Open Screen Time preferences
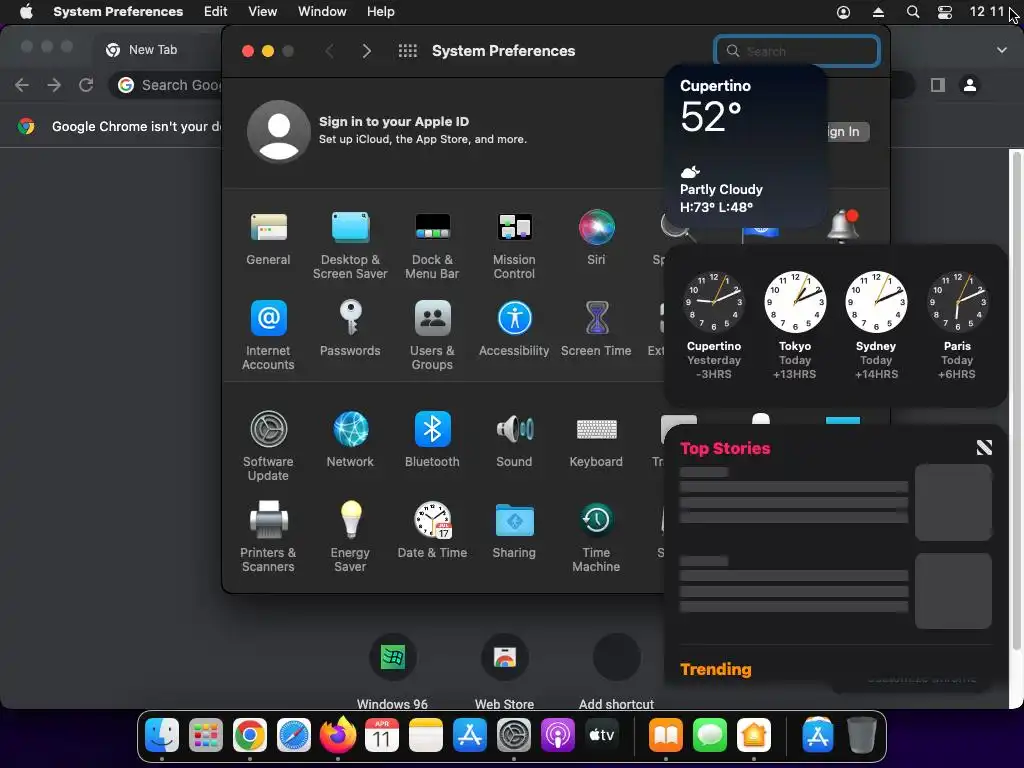 tap(596, 328)
